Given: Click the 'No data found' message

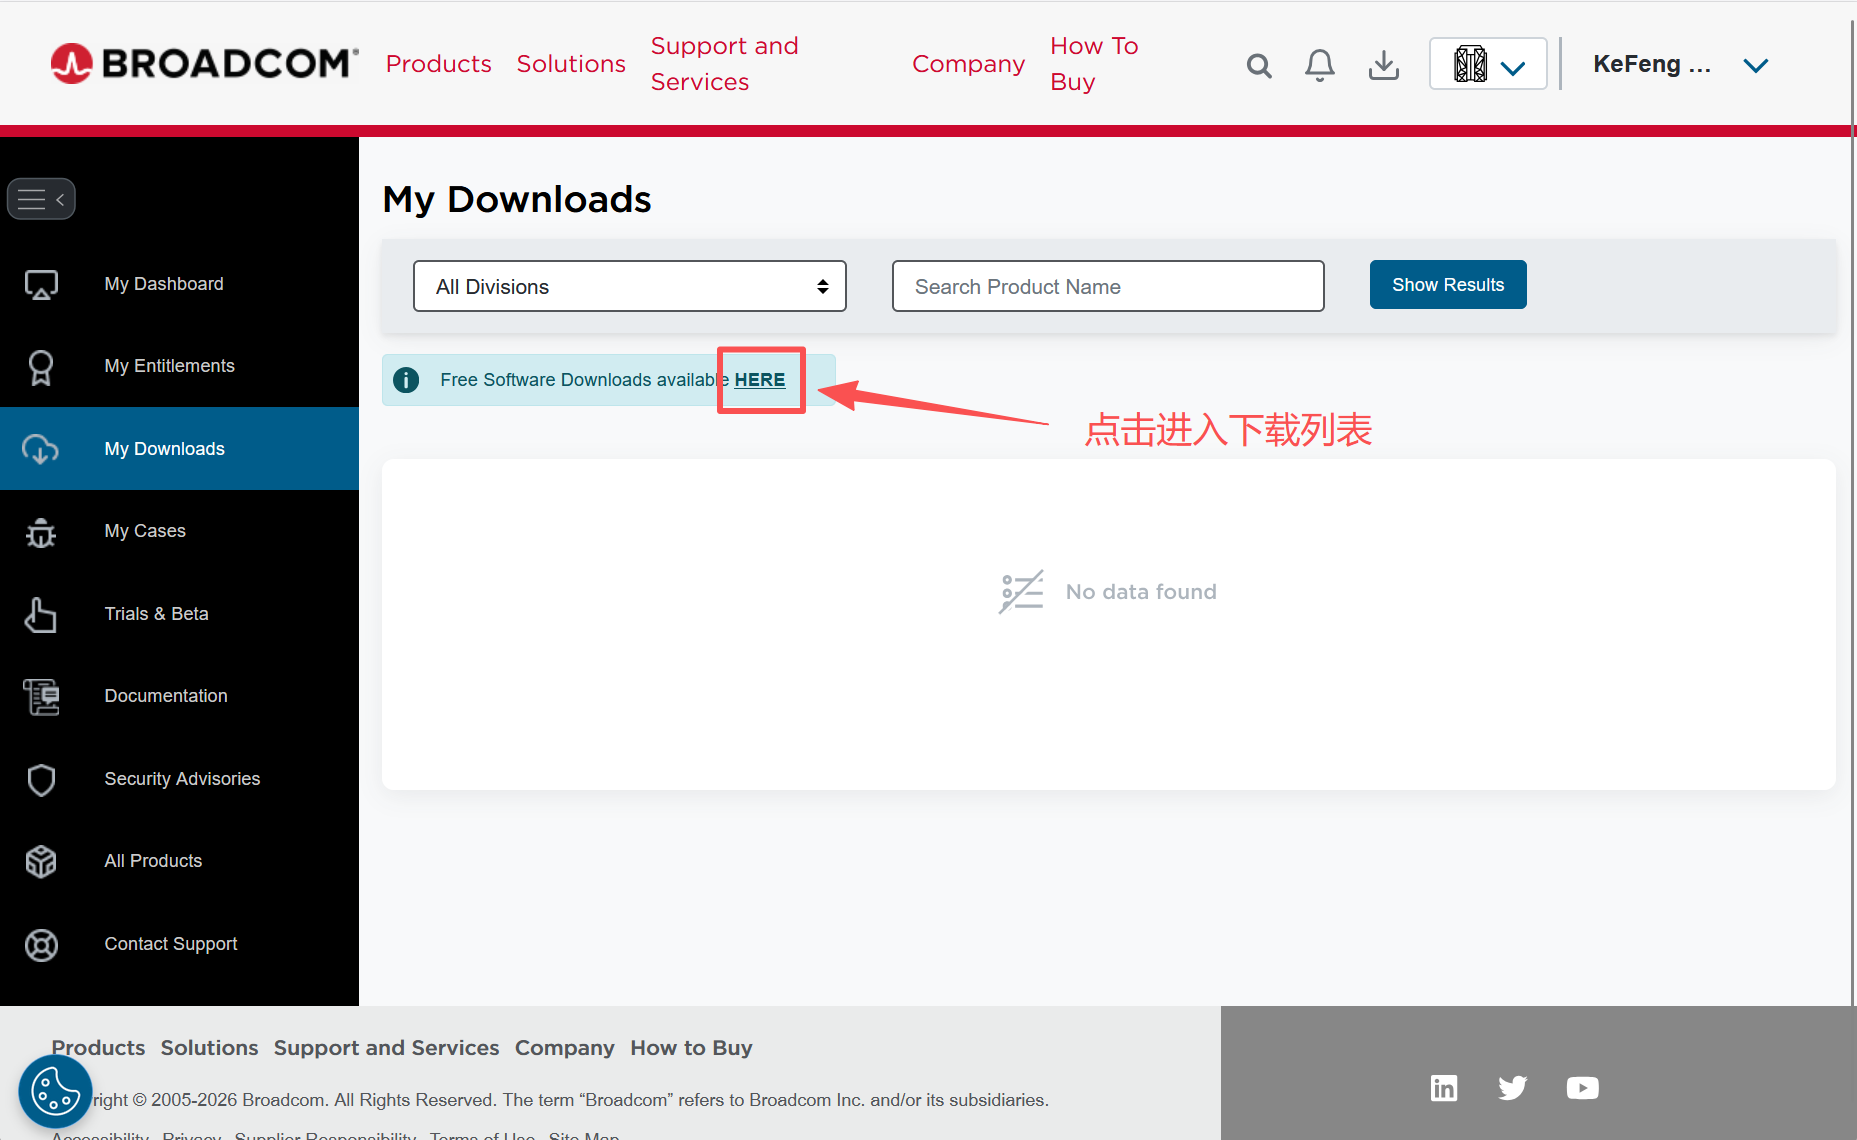Looking at the screenshot, I should coord(1141,592).
